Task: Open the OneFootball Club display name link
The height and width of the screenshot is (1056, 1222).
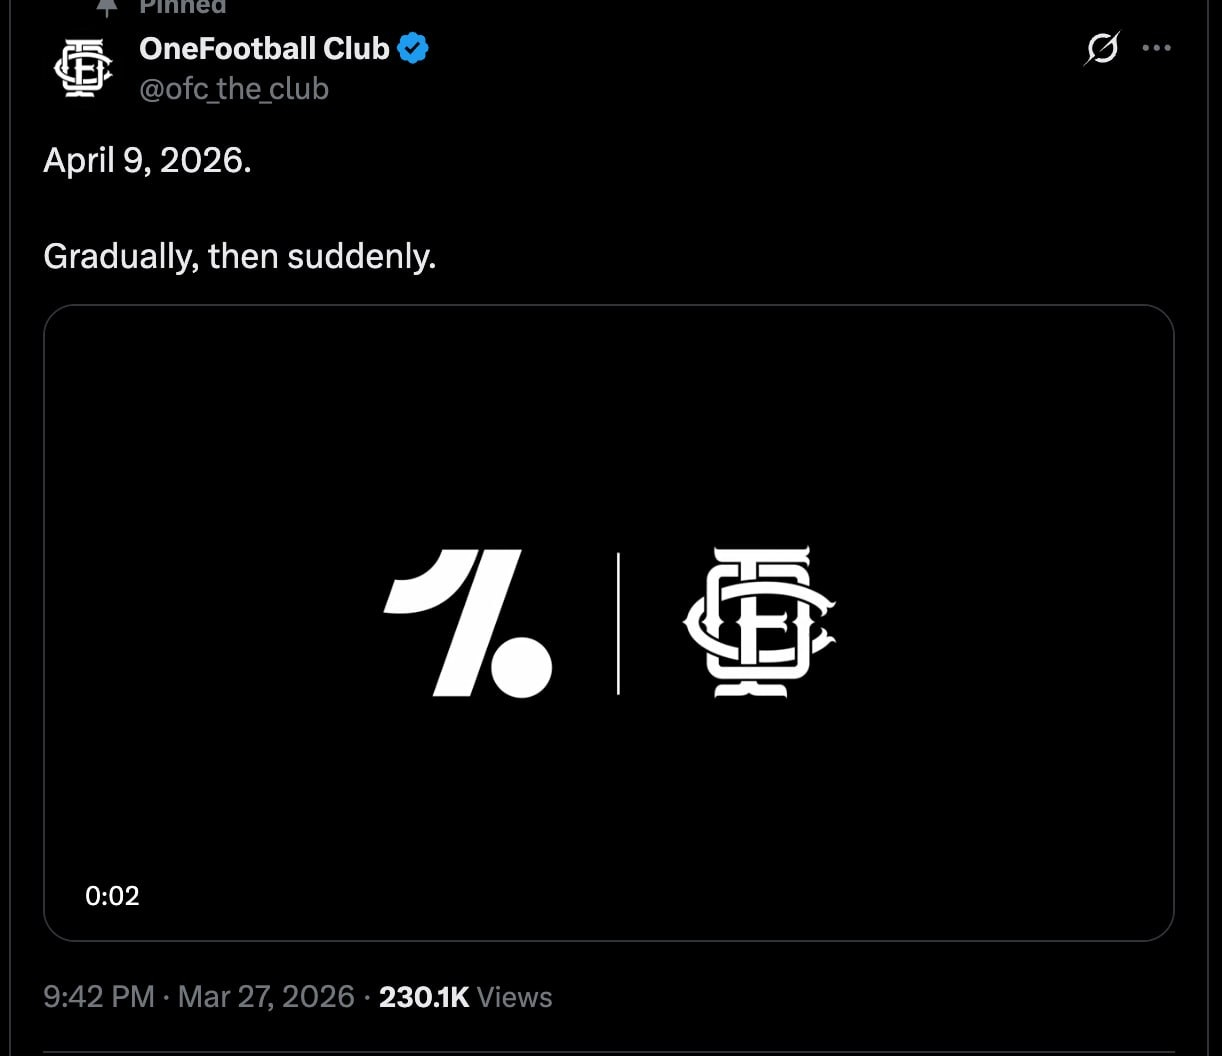Action: coord(264,48)
